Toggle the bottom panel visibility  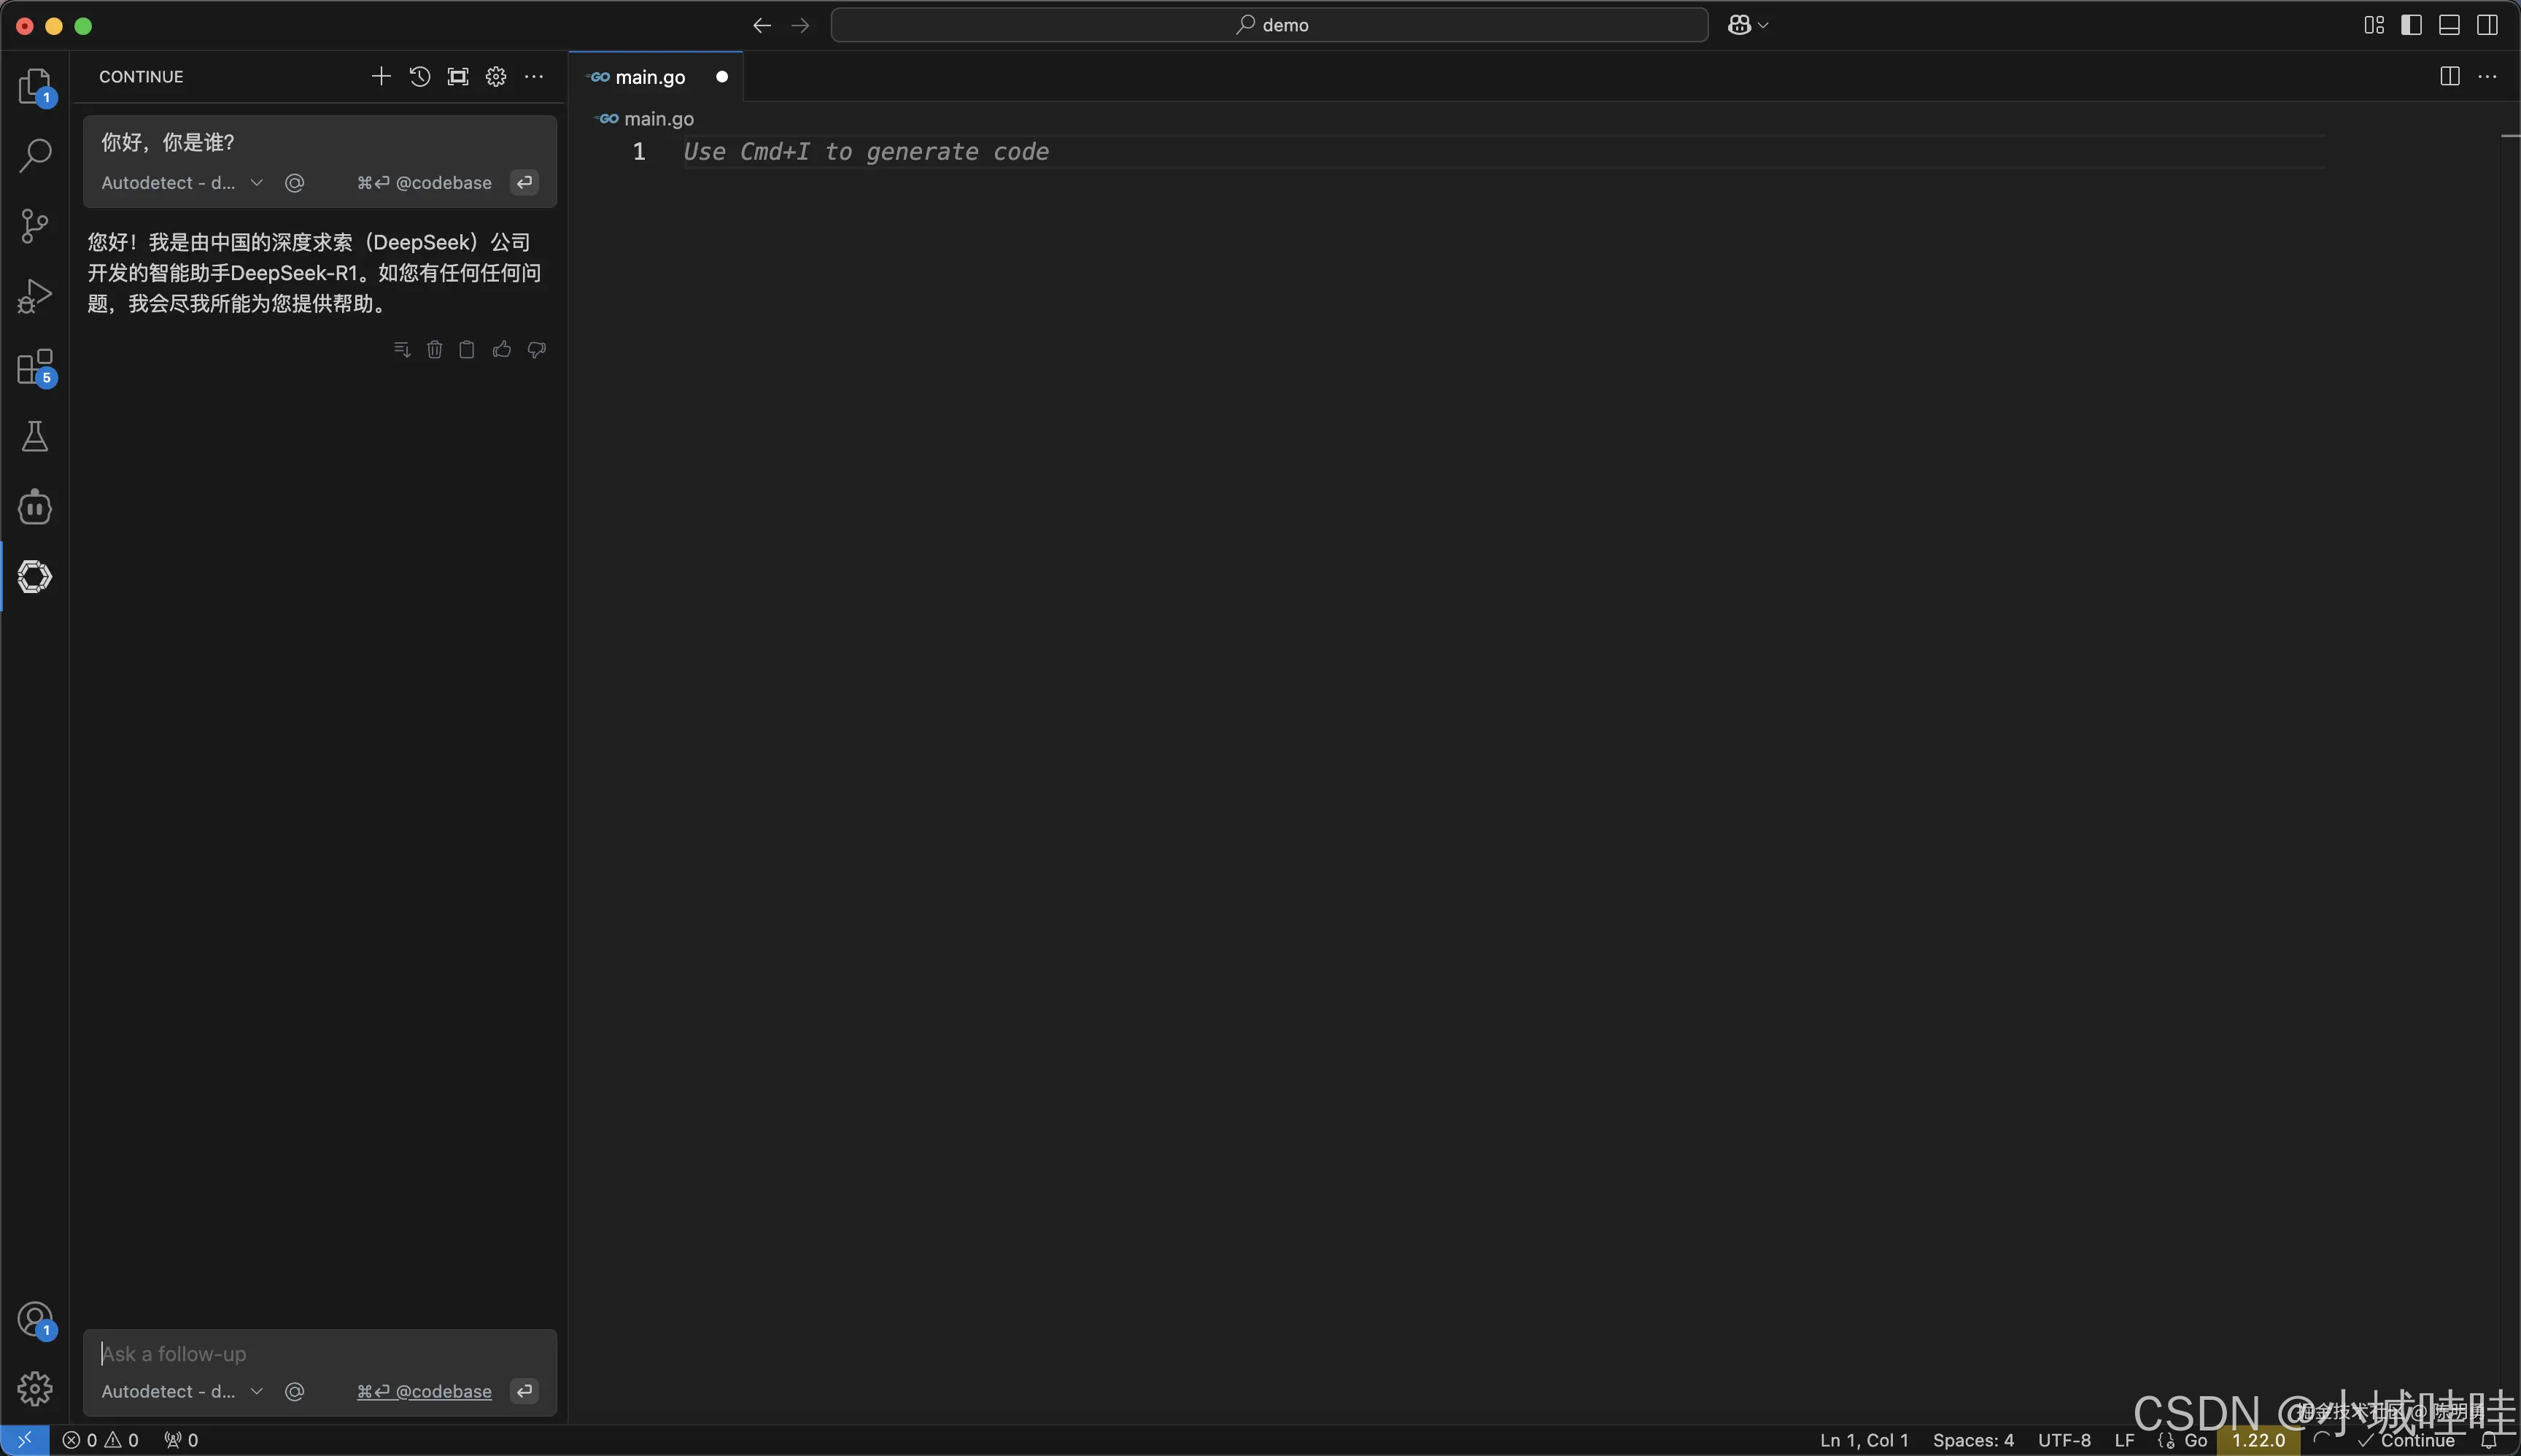pyautogui.click(x=2449, y=25)
